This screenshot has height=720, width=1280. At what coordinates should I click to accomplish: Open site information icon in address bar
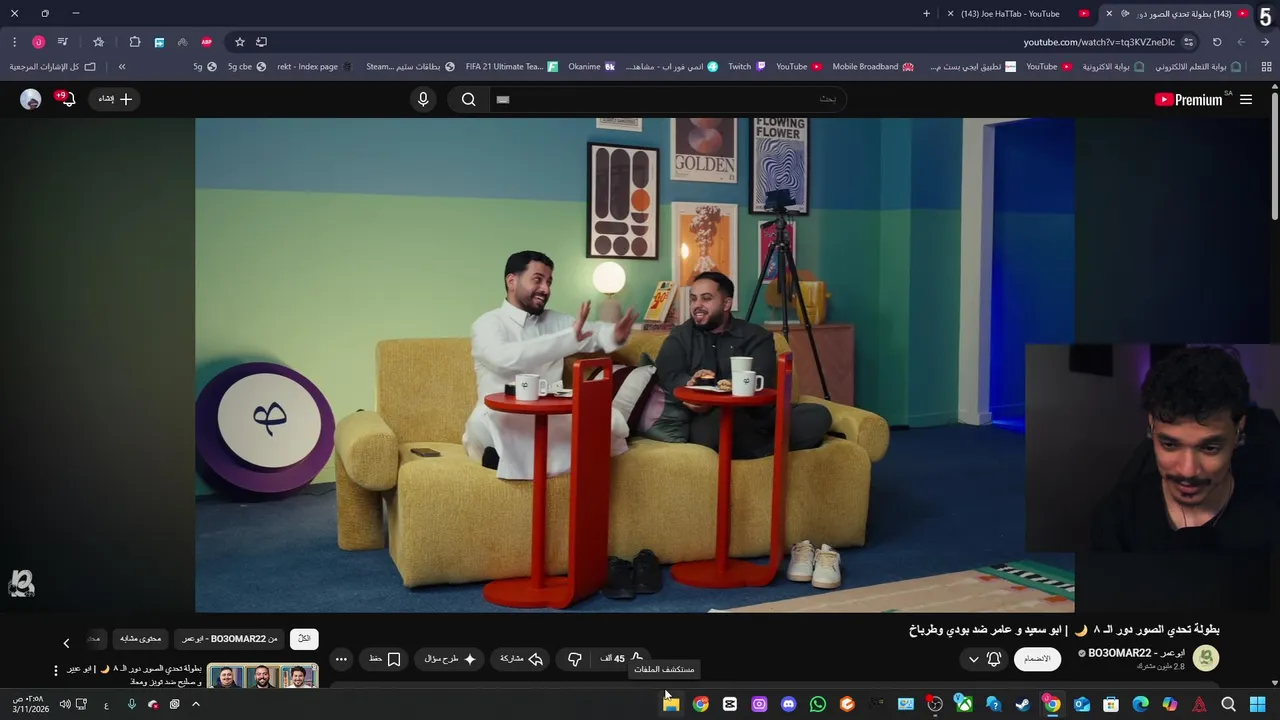point(1188,42)
